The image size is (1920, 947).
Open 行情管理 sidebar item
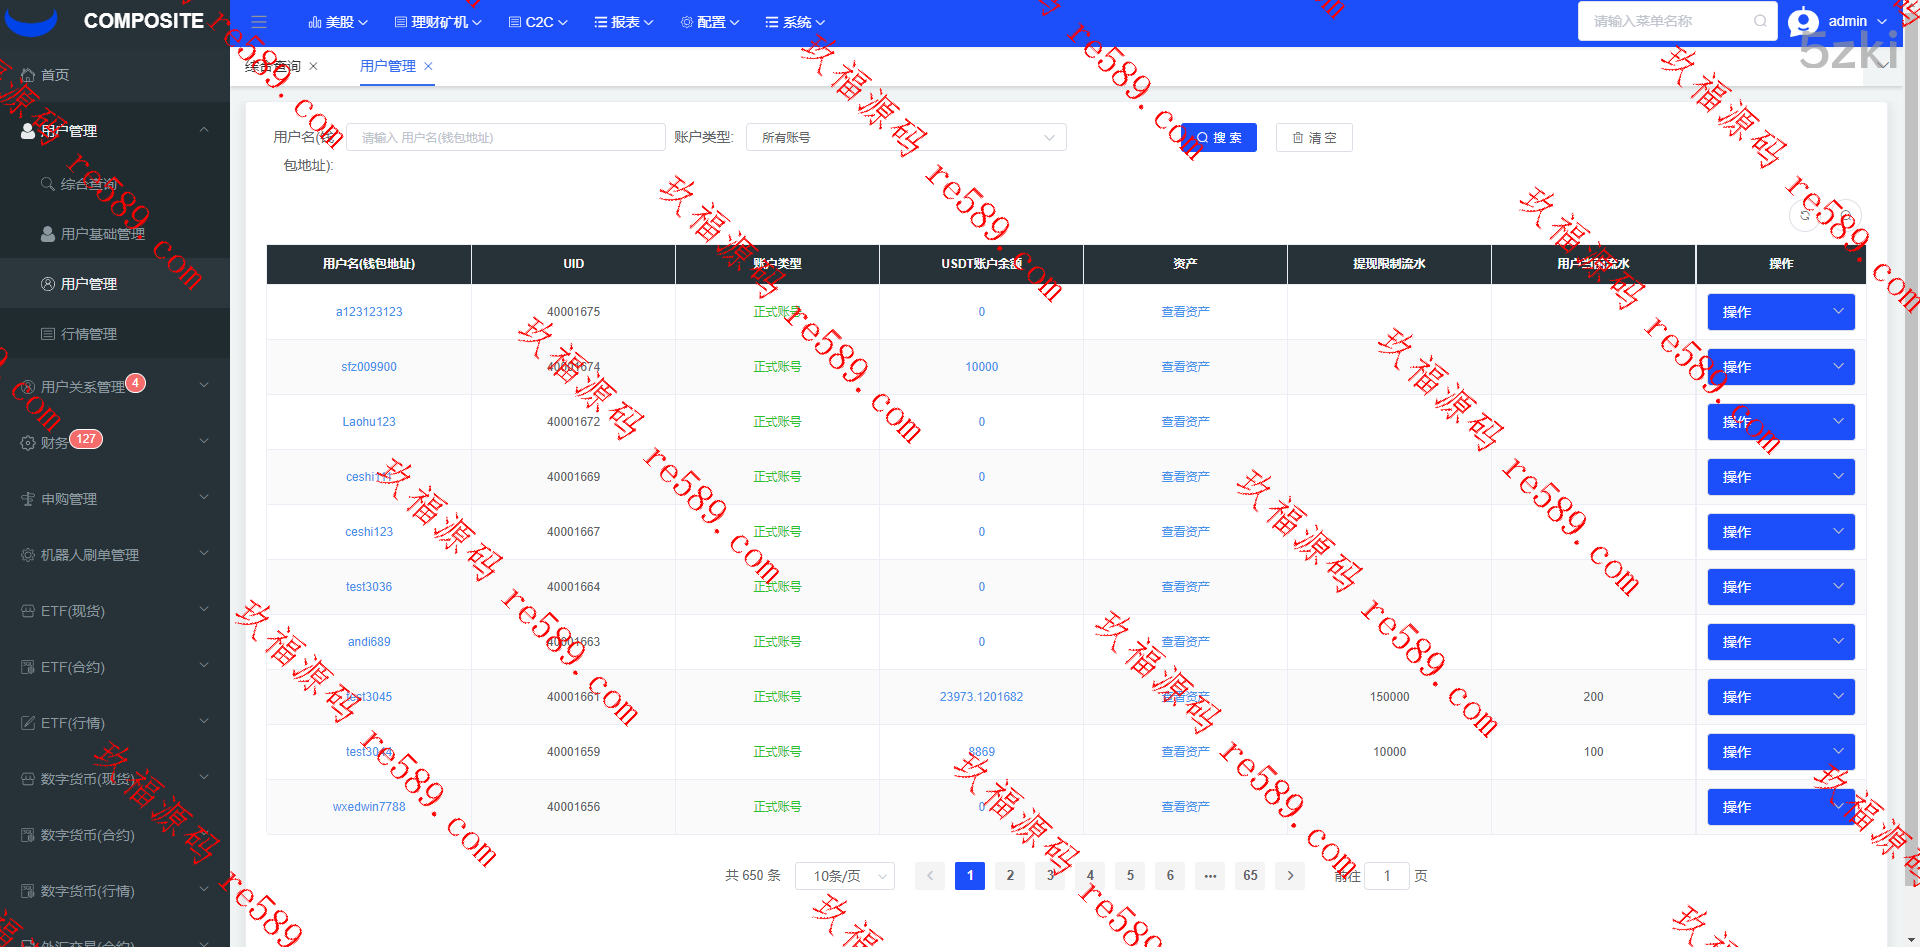(88, 334)
